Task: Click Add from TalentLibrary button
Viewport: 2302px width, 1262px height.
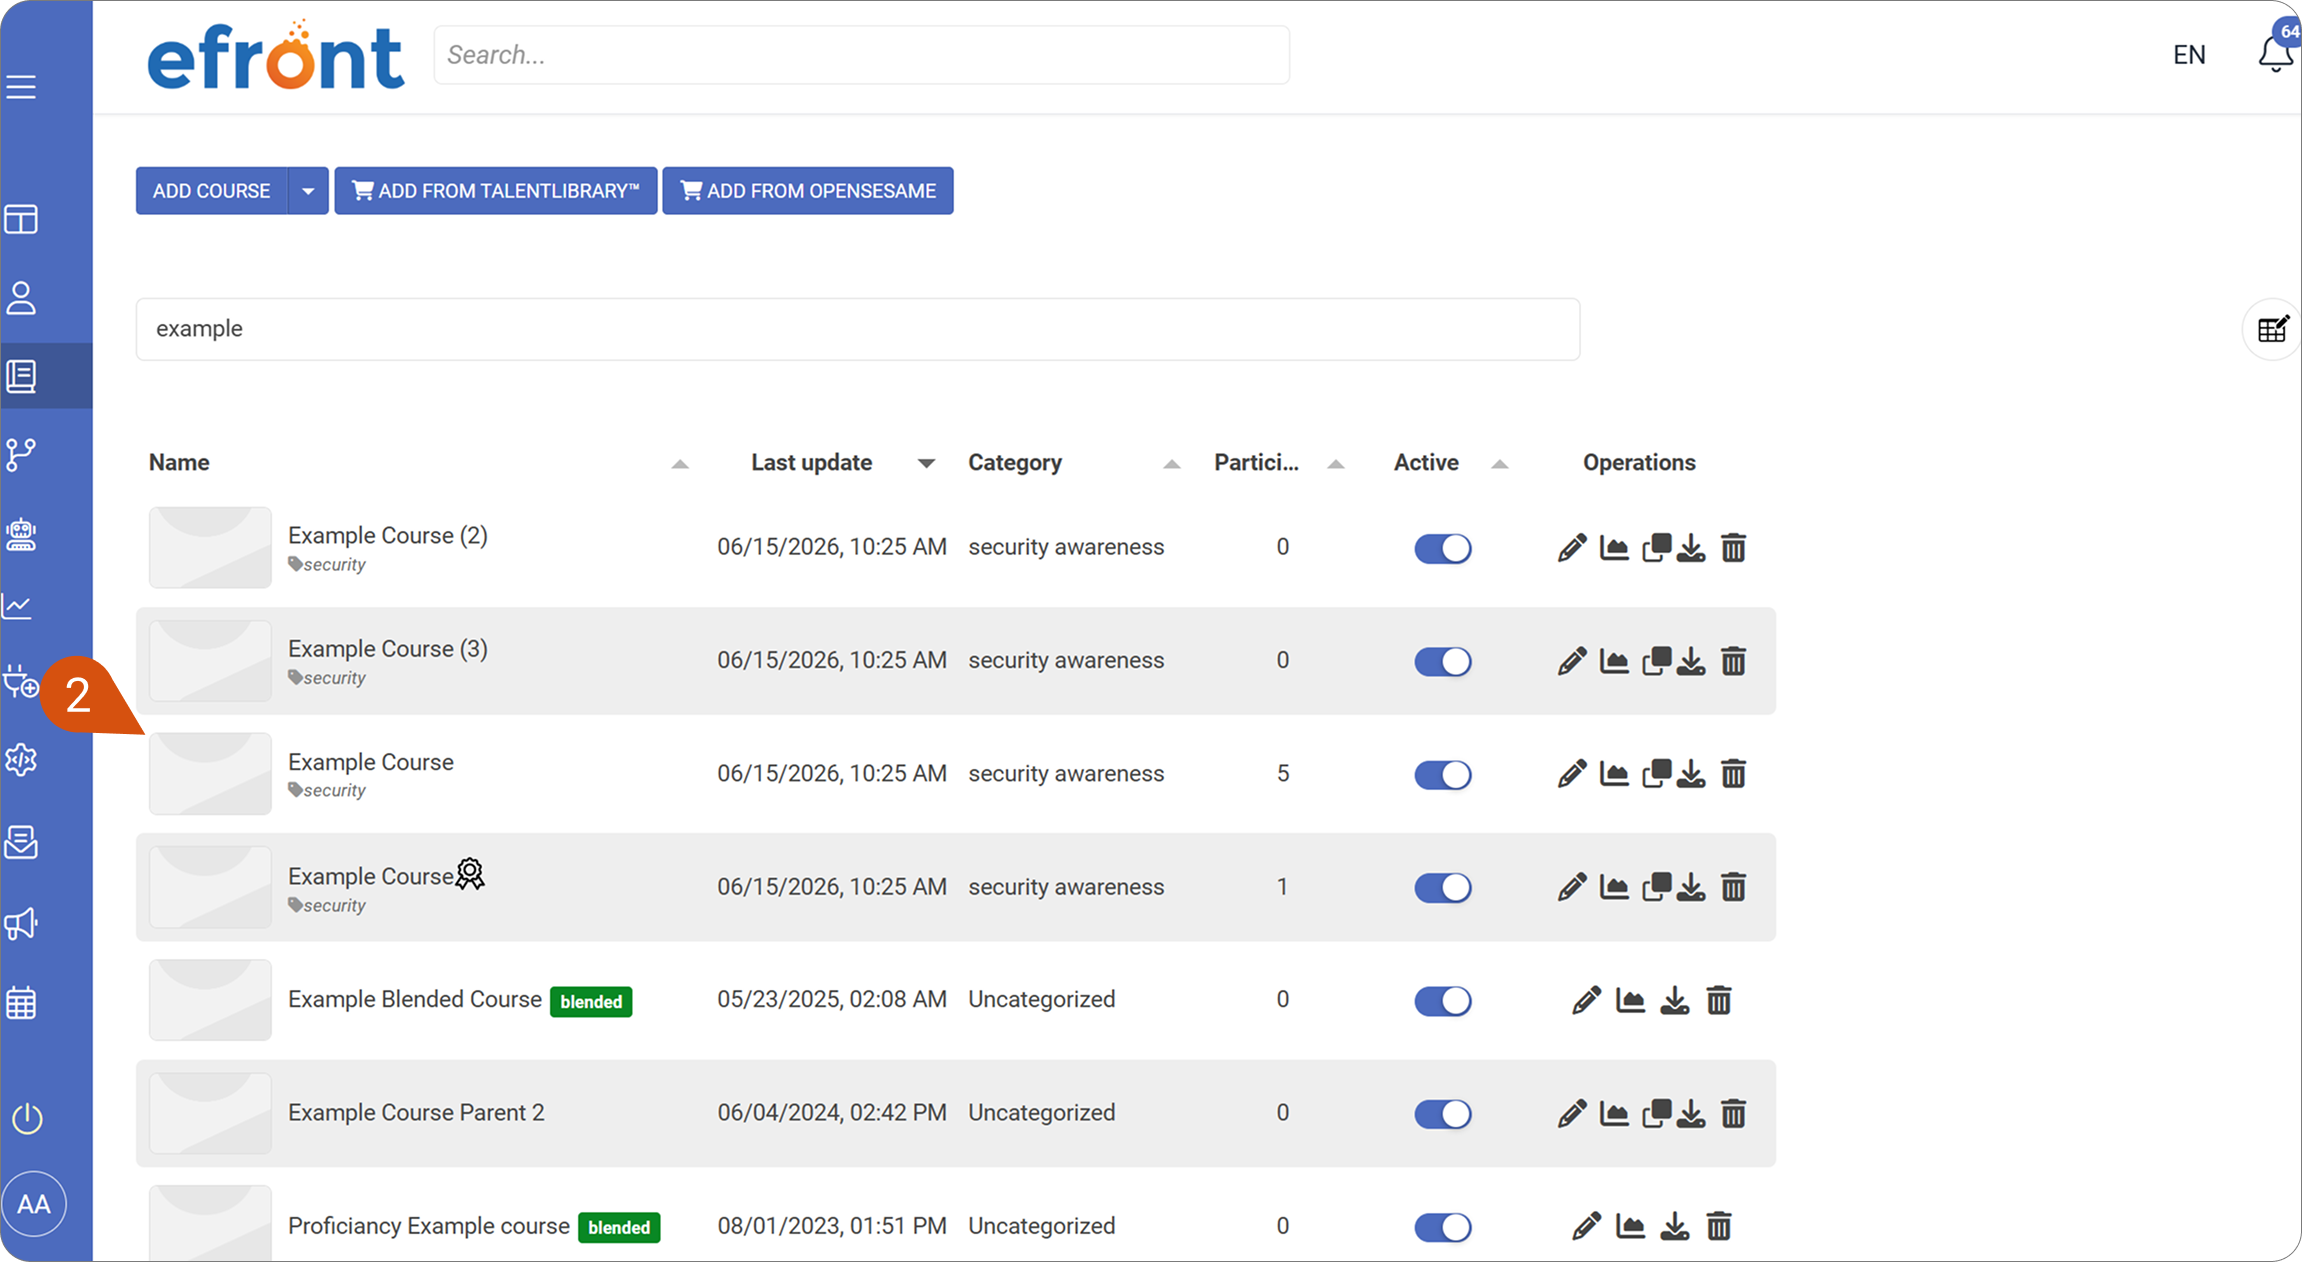Action: 496,191
